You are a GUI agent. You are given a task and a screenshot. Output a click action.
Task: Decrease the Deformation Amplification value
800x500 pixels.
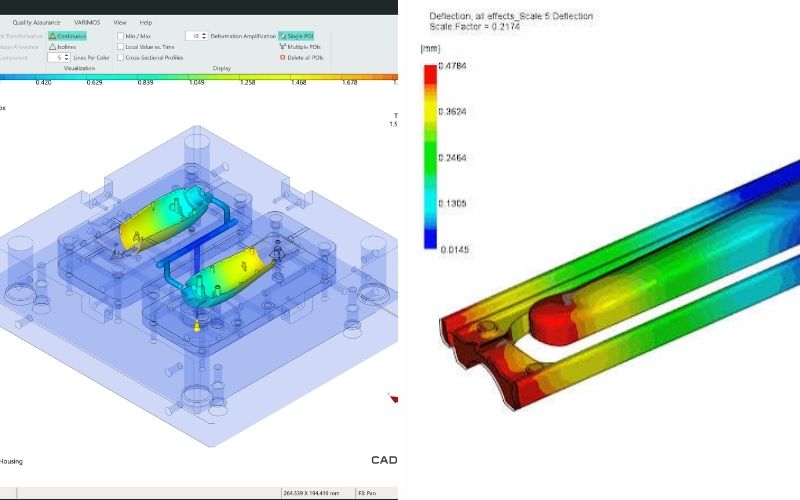point(204,38)
